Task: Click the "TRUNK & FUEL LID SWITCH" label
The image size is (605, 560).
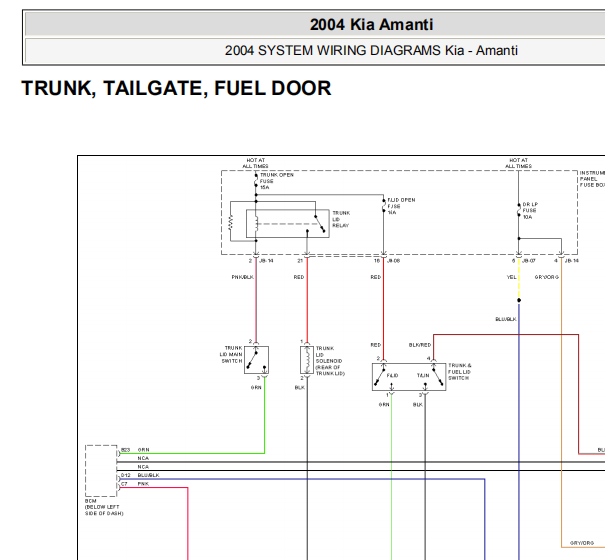Action: click(x=460, y=372)
